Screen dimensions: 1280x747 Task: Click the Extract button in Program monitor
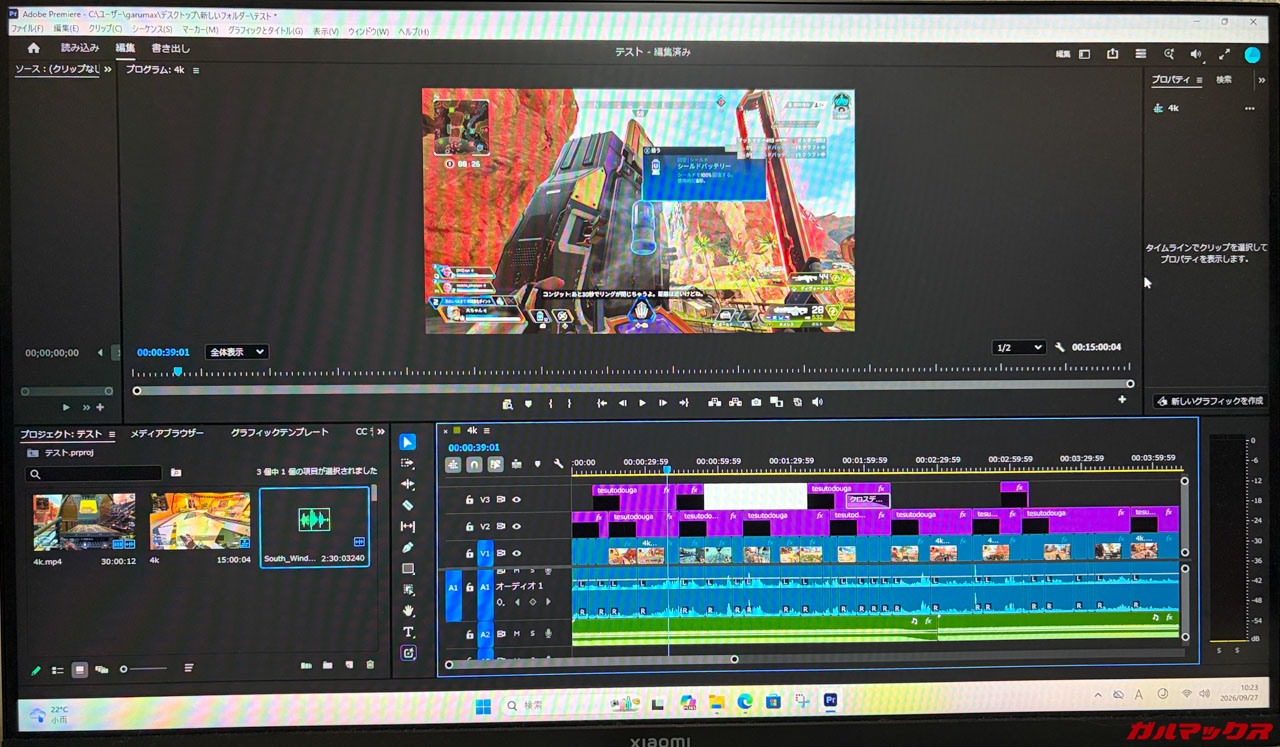[735, 402]
